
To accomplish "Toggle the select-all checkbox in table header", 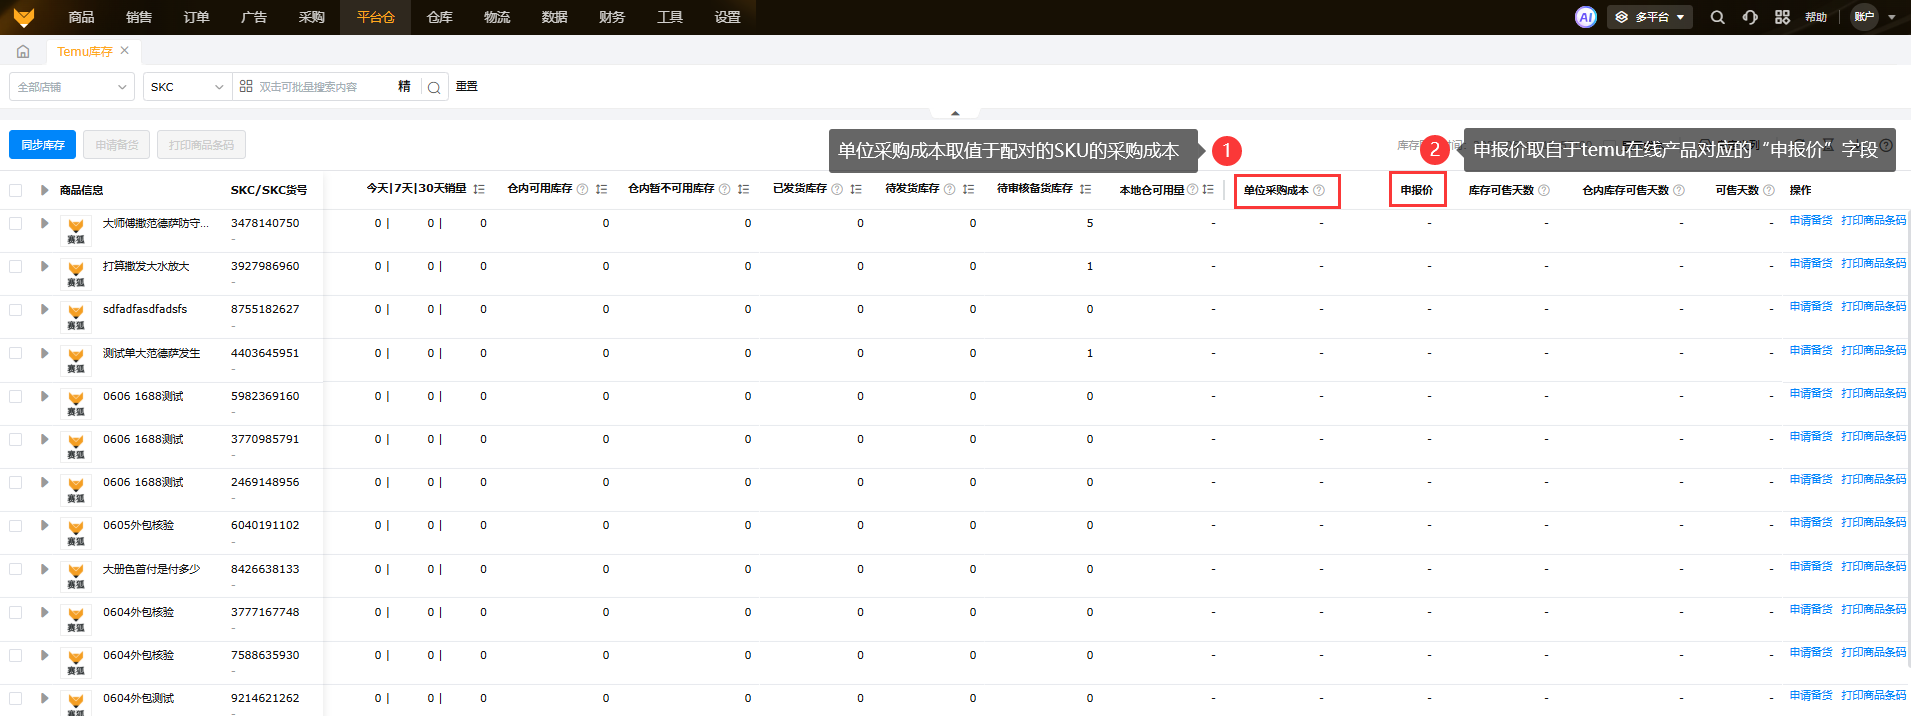I will (x=16, y=190).
